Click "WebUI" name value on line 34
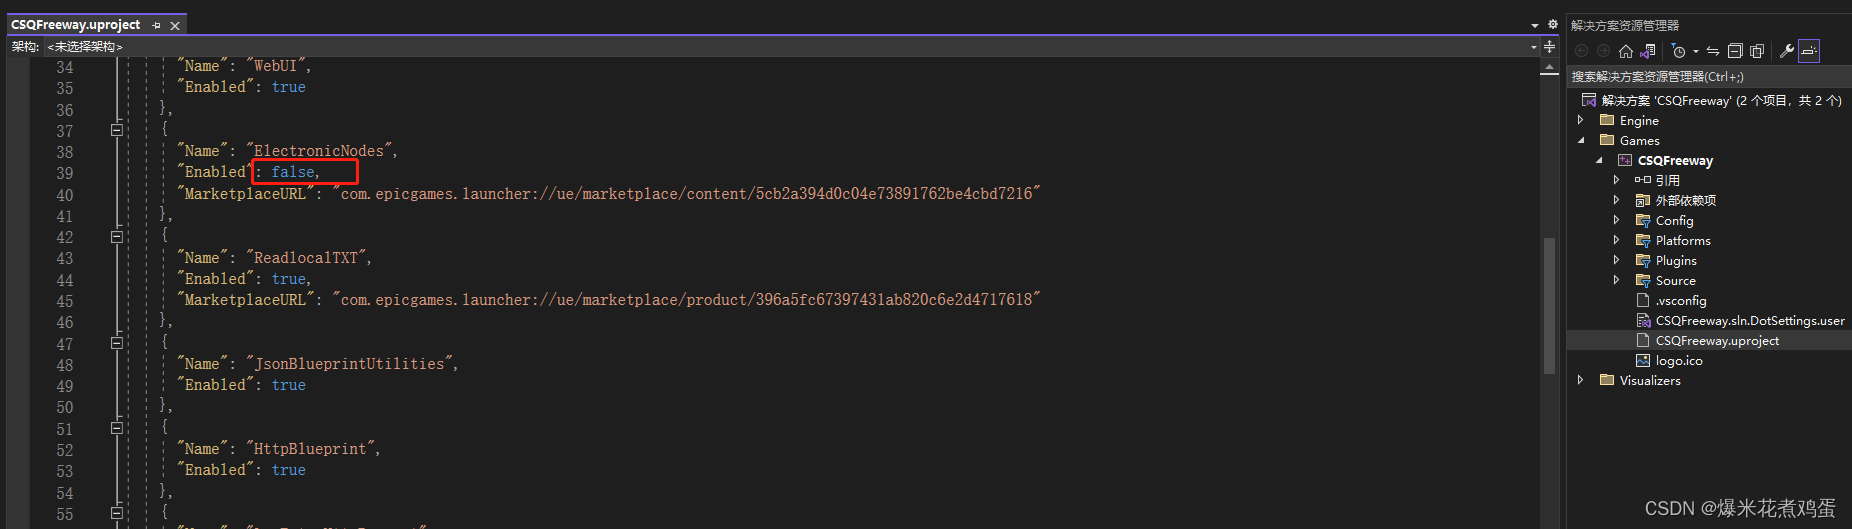Image resolution: width=1852 pixels, height=529 pixels. click(278, 66)
